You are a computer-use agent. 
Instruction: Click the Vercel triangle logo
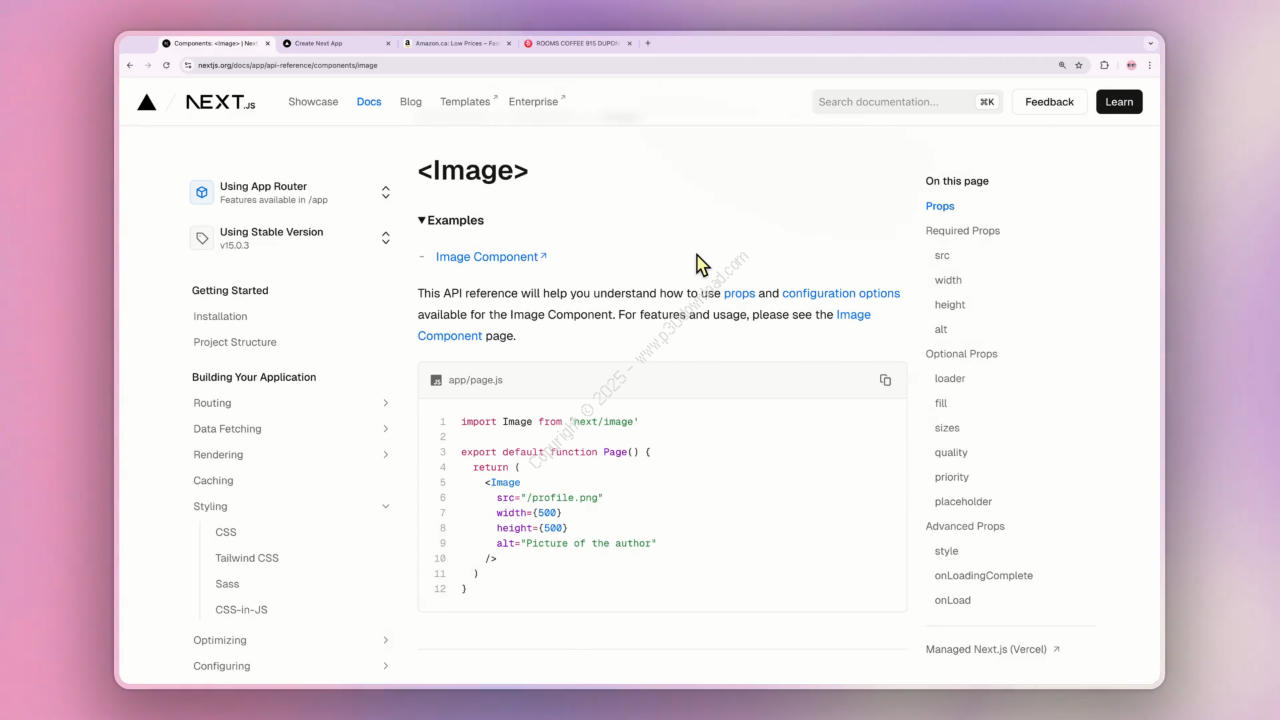click(147, 102)
